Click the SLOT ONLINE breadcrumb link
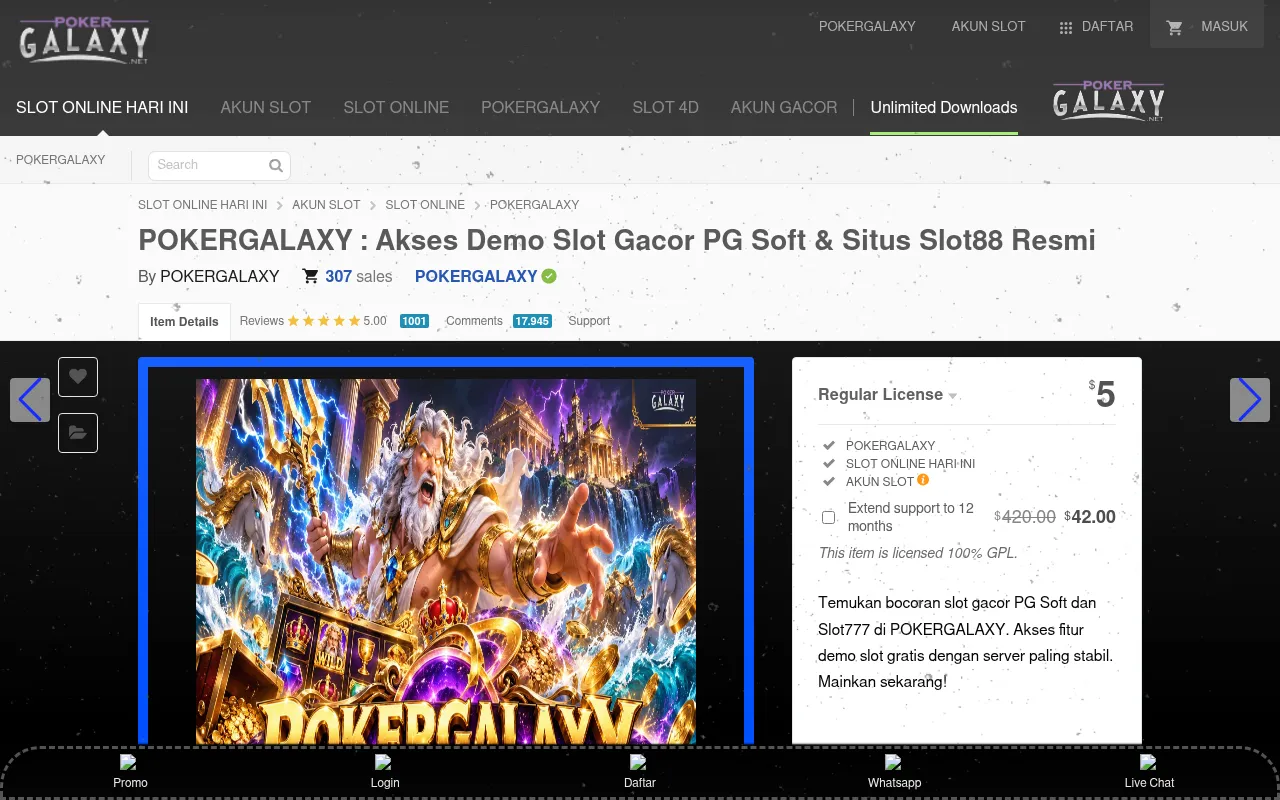 tap(425, 204)
